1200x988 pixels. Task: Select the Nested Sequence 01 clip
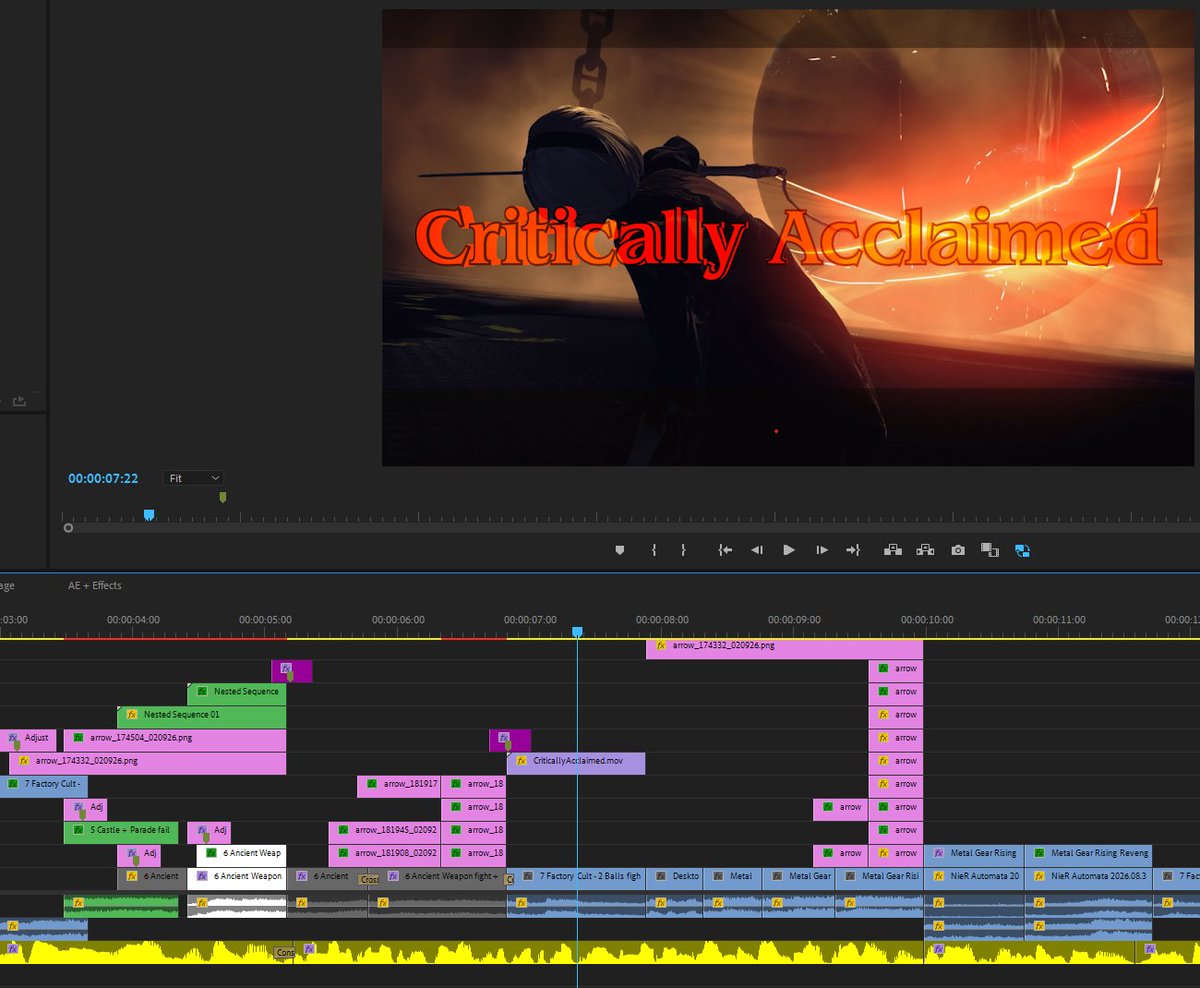pos(202,715)
